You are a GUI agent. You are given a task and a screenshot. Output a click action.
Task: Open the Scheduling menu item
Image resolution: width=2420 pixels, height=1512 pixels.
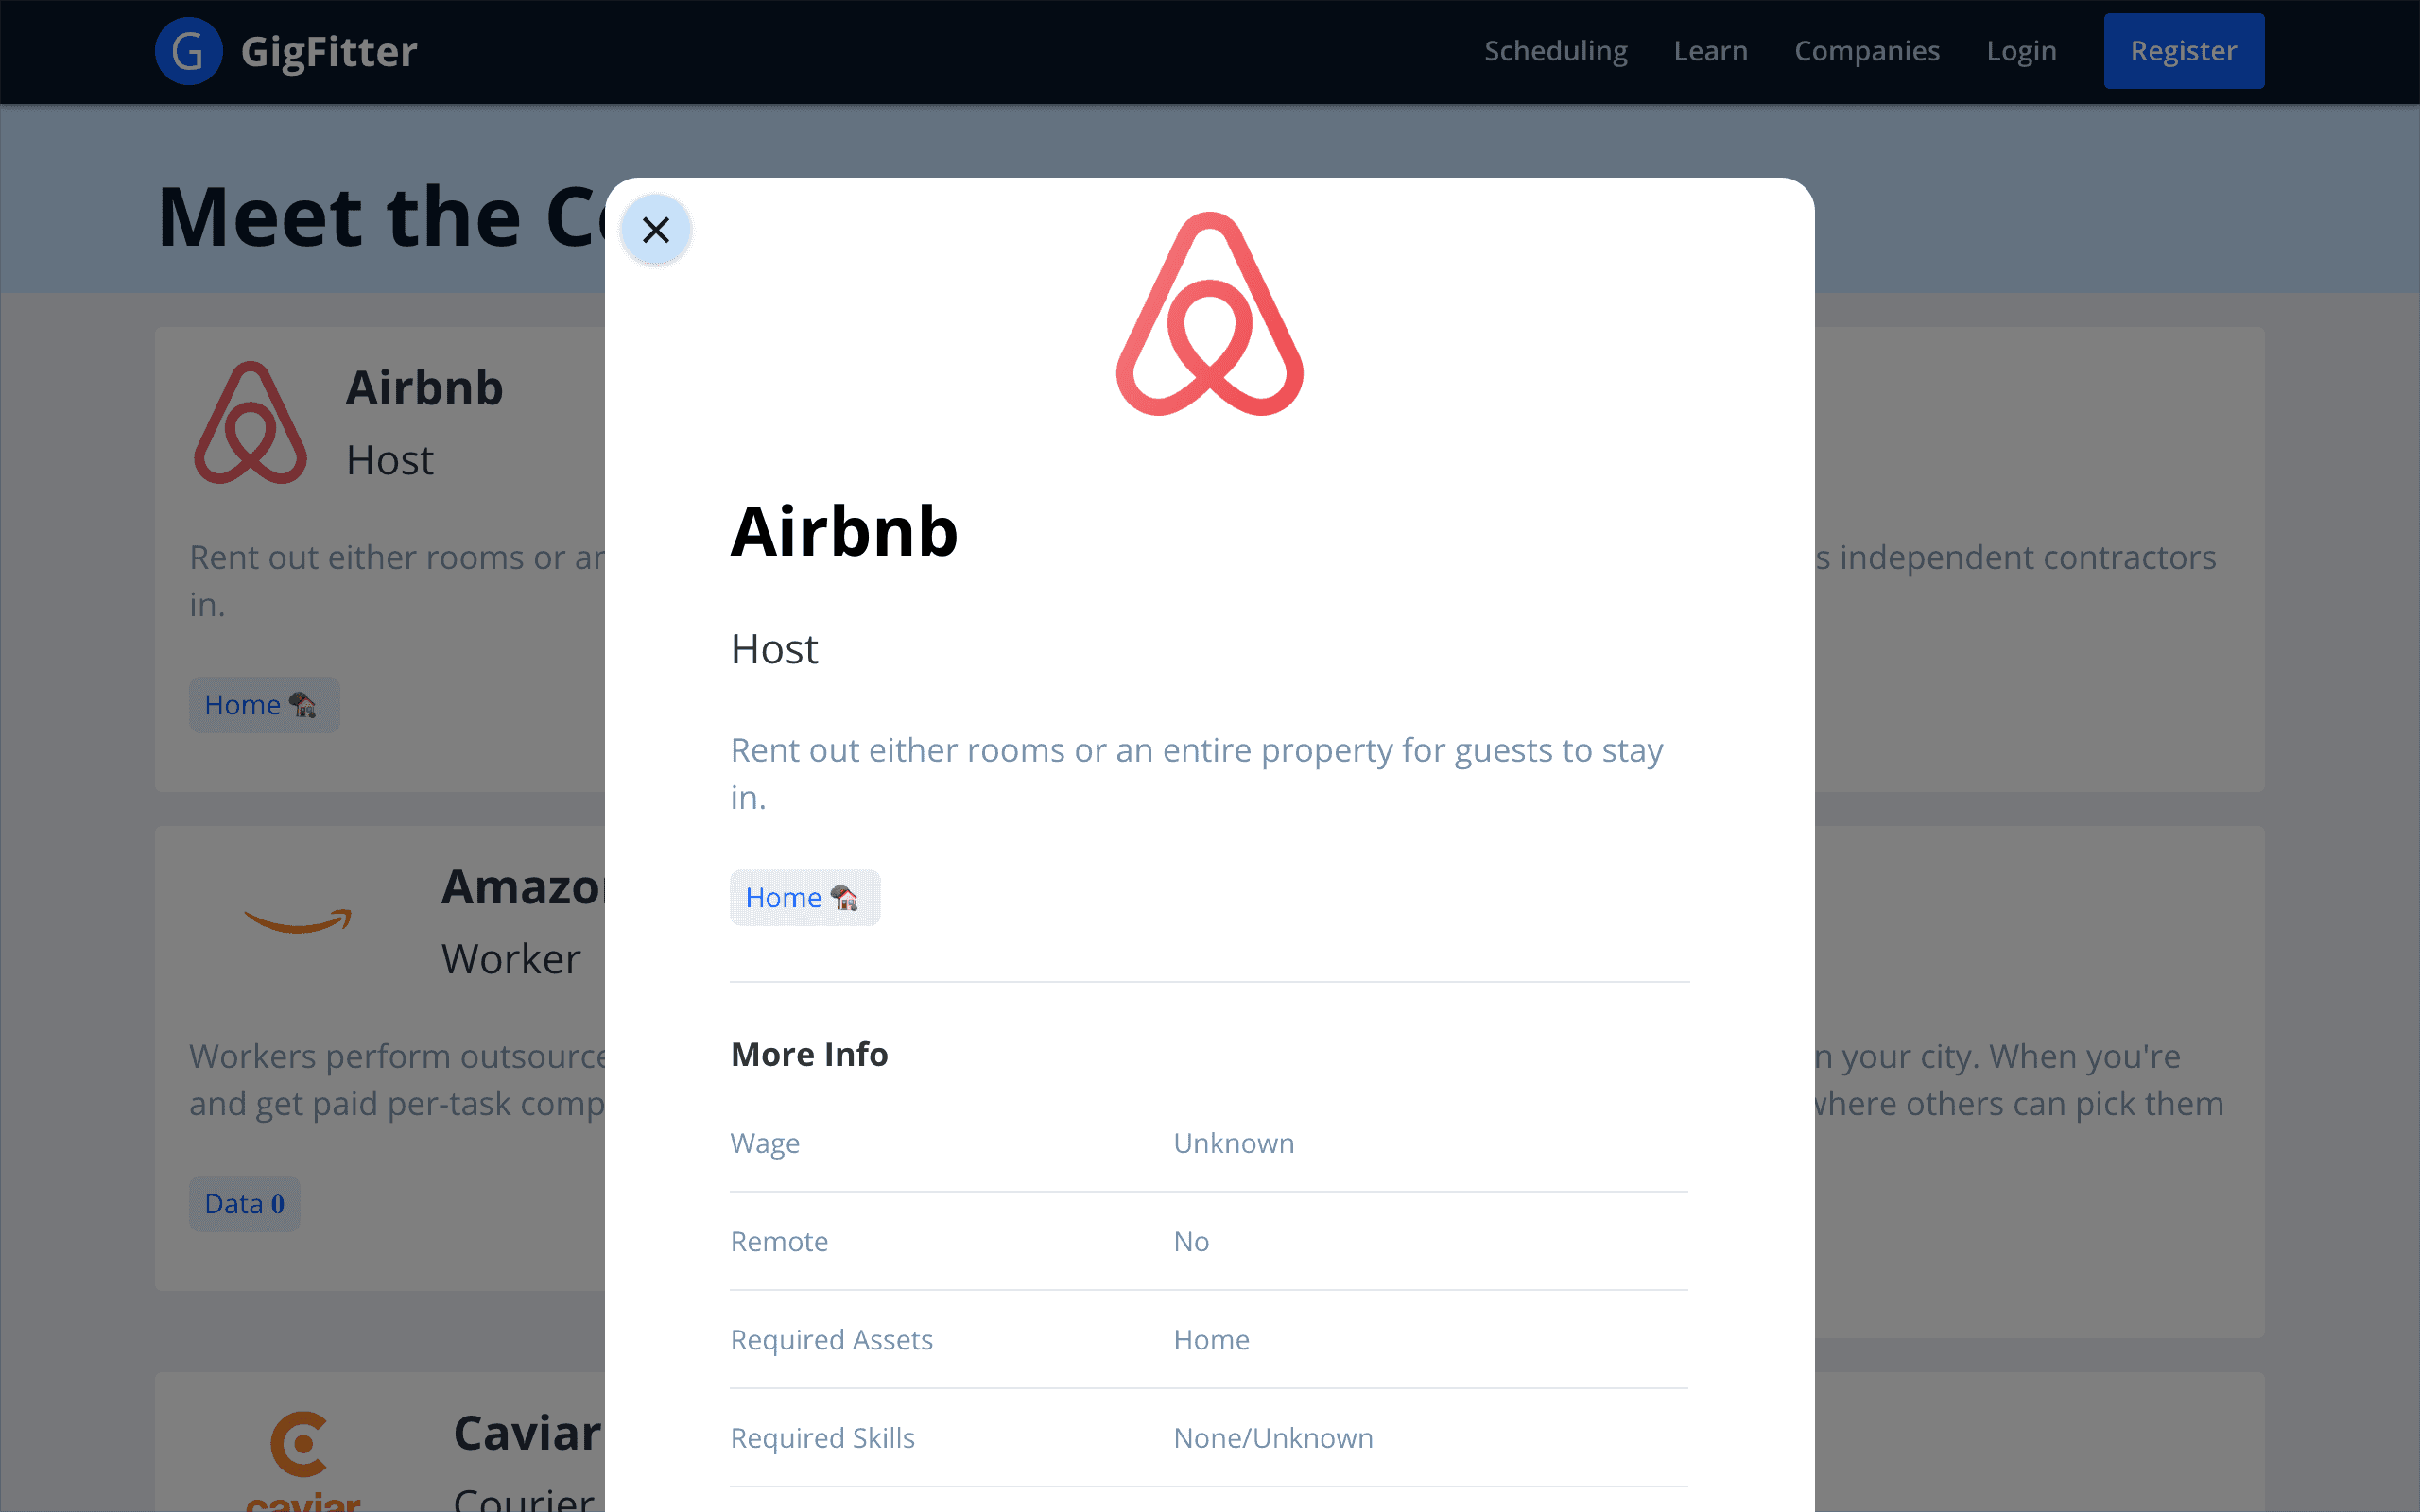pos(1555,51)
